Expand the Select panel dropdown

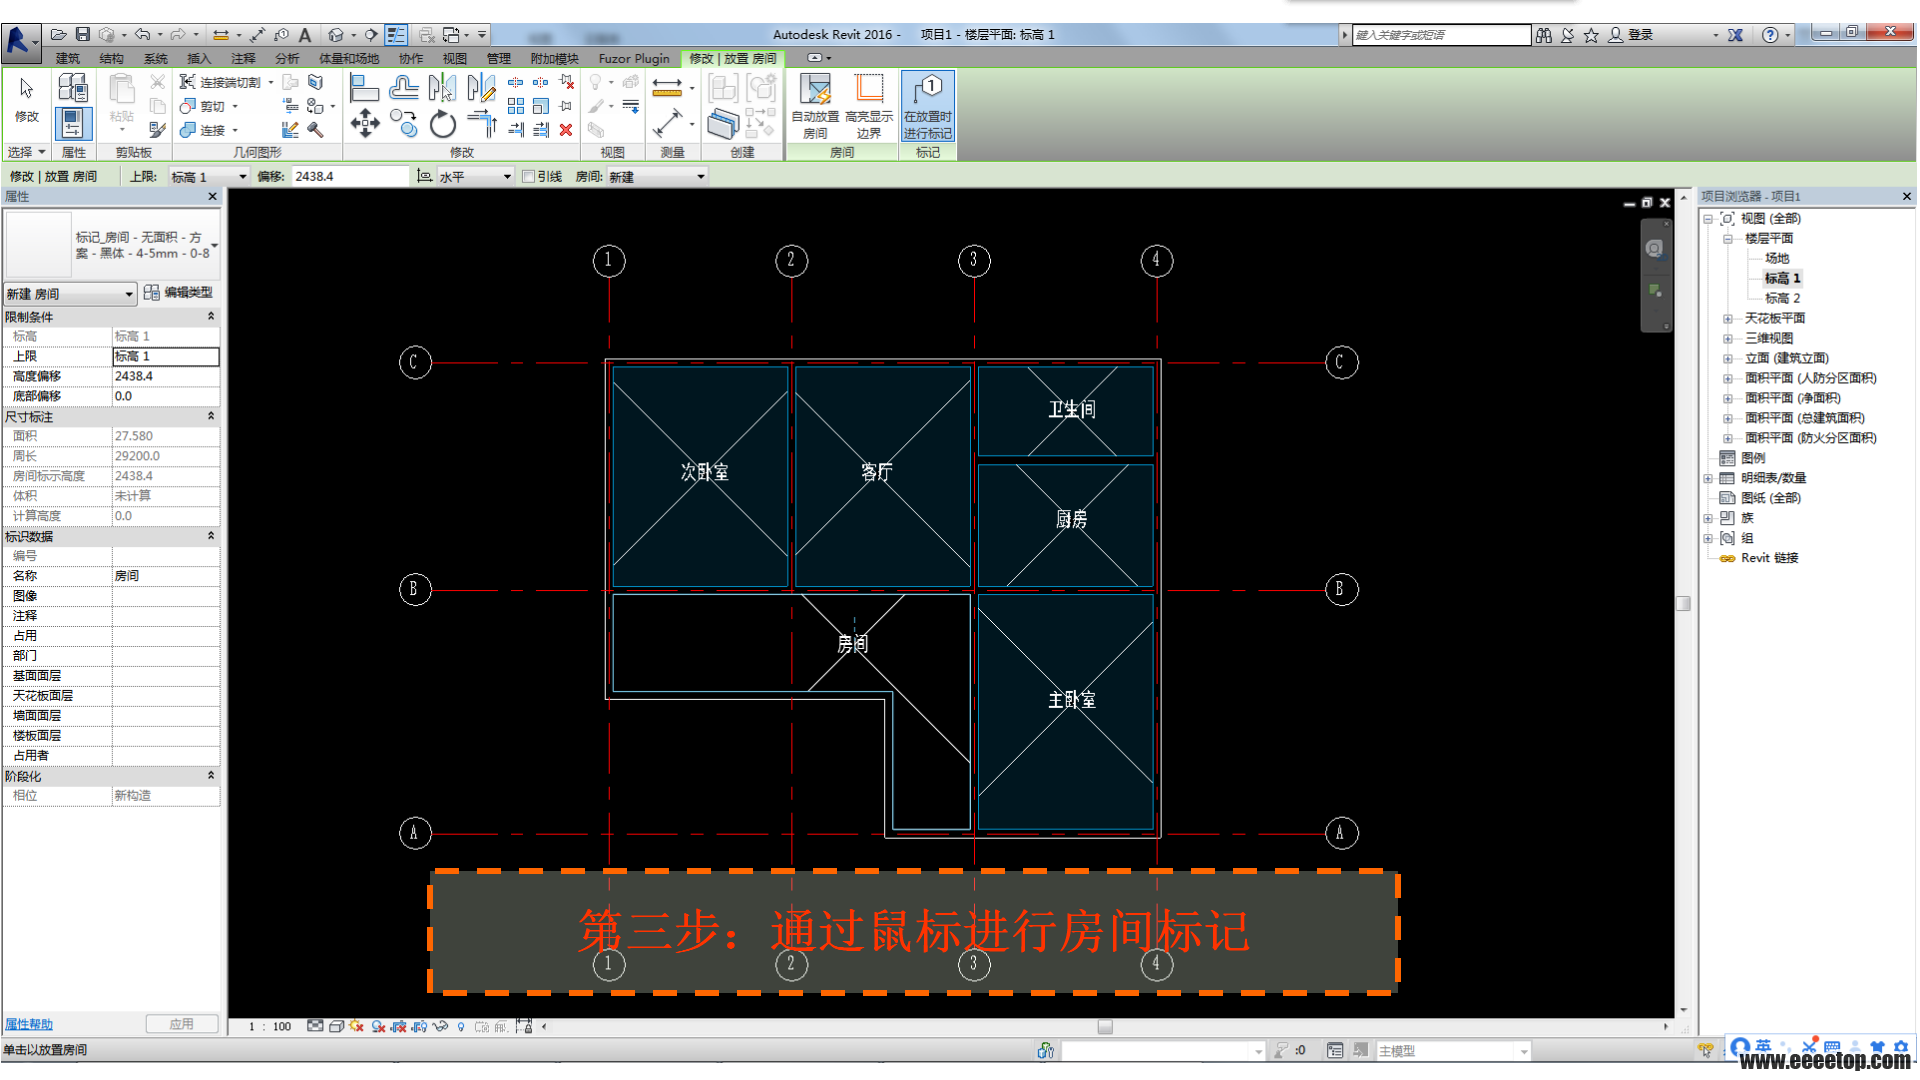(x=27, y=152)
